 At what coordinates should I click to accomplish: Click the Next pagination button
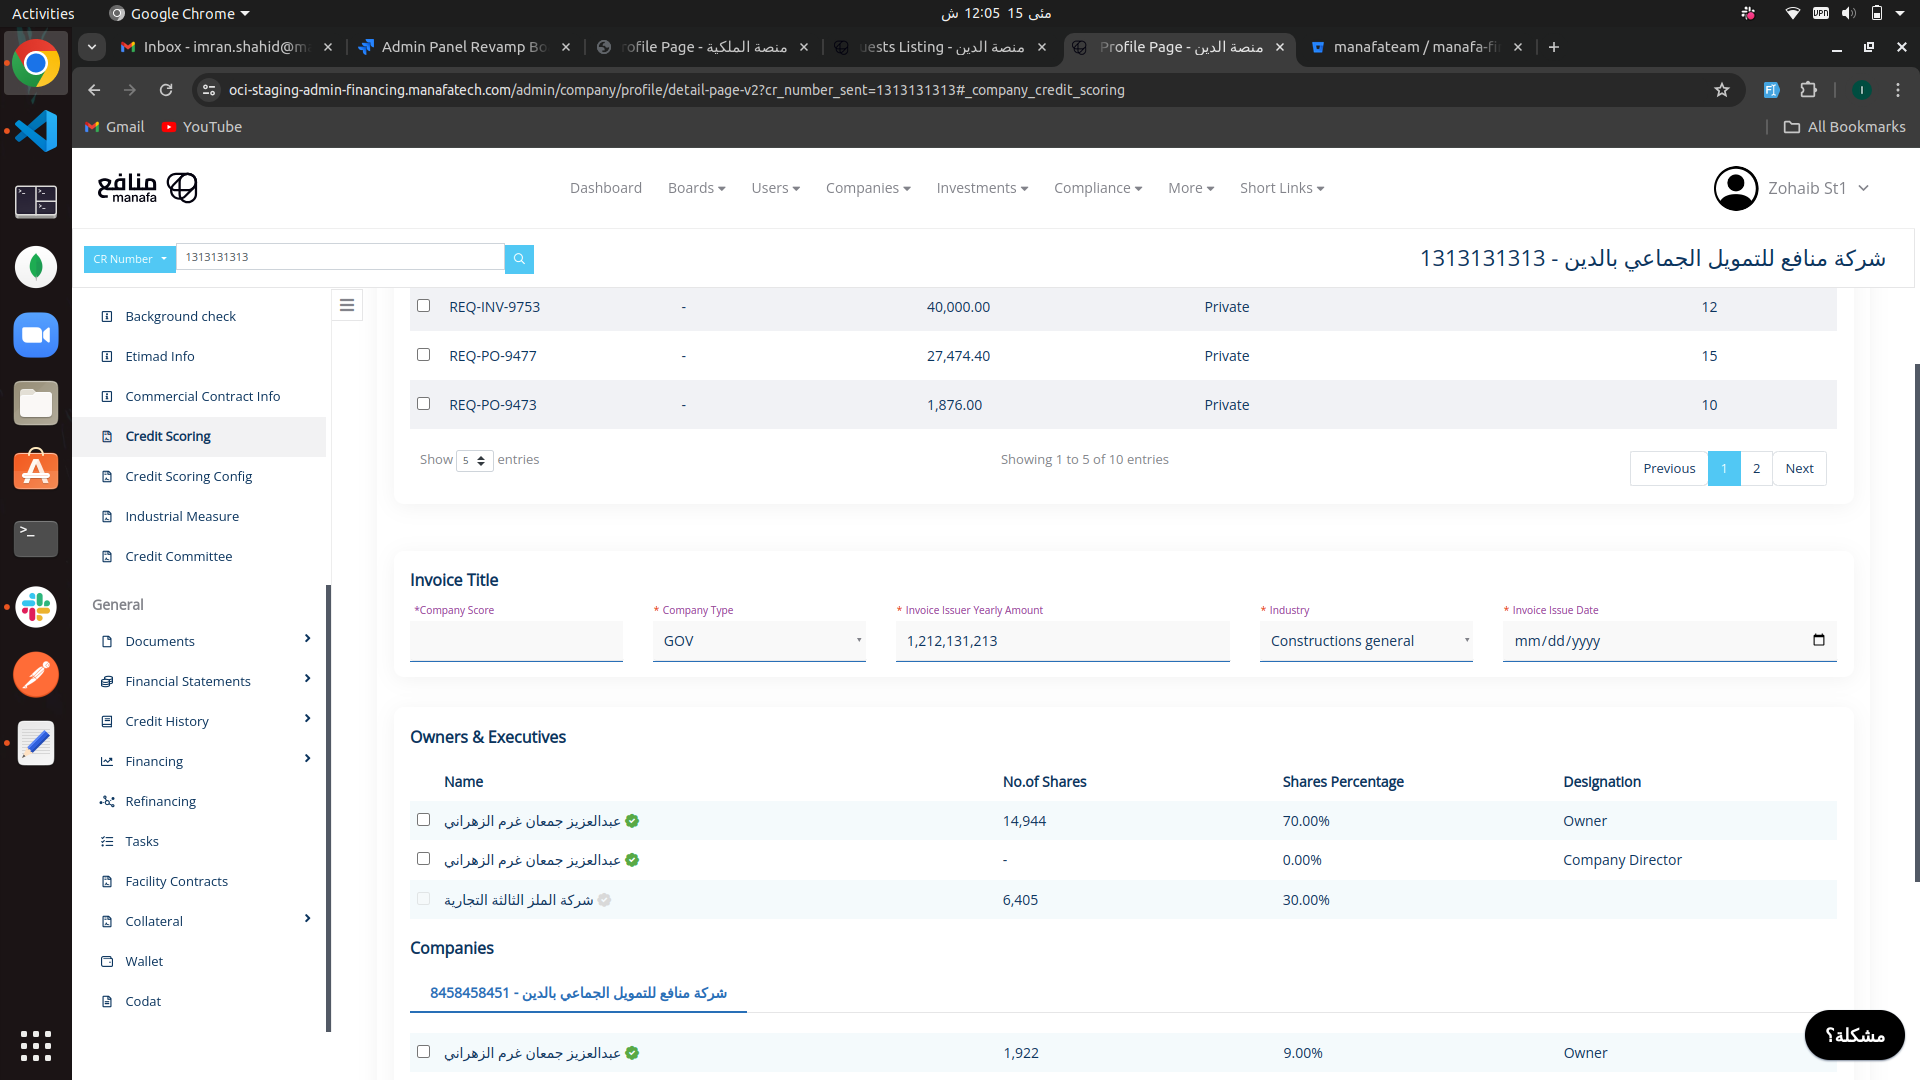(x=1799, y=469)
